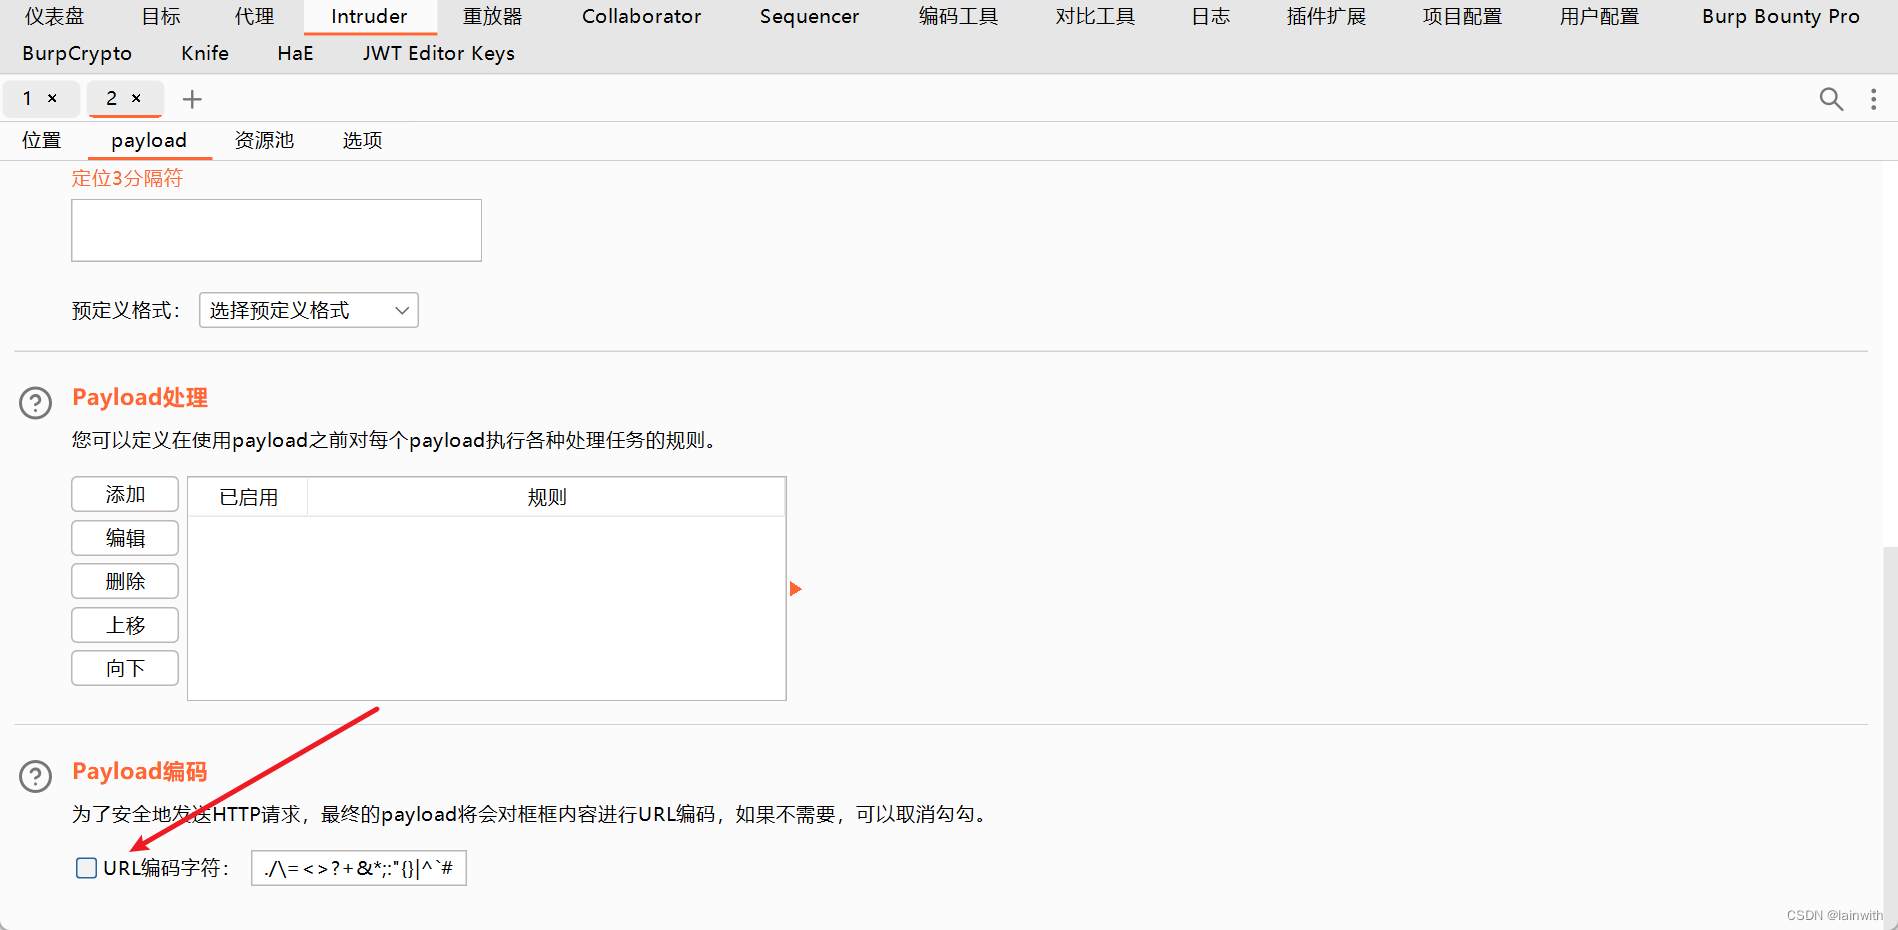Image resolution: width=1898 pixels, height=930 pixels.
Task: Open the JWT Editor Keys tab
Action: point(439,54)
